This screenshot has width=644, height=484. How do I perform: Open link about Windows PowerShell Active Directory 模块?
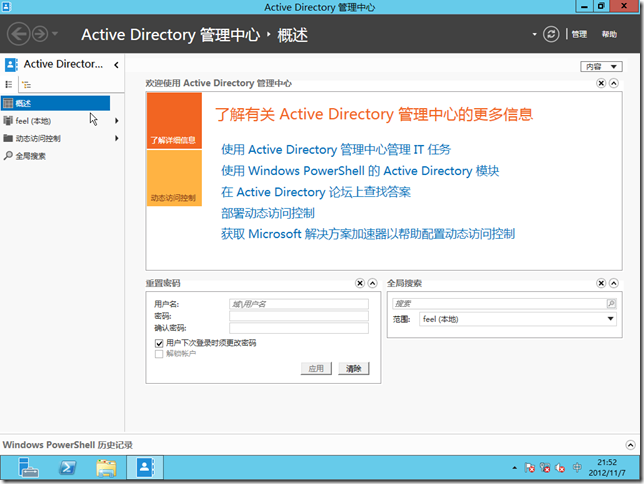tap(360, 171)
